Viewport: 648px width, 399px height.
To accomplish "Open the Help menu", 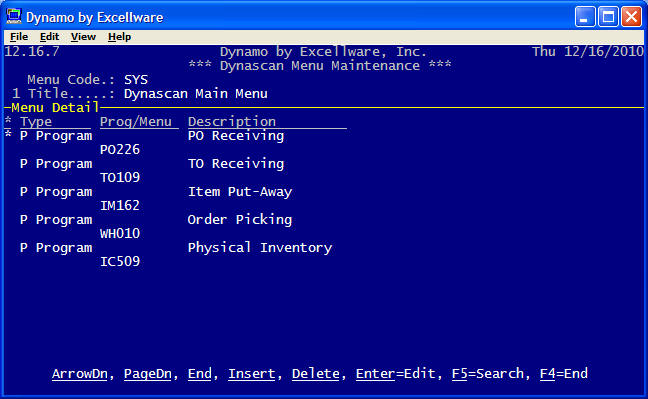I will coord(119,37).
